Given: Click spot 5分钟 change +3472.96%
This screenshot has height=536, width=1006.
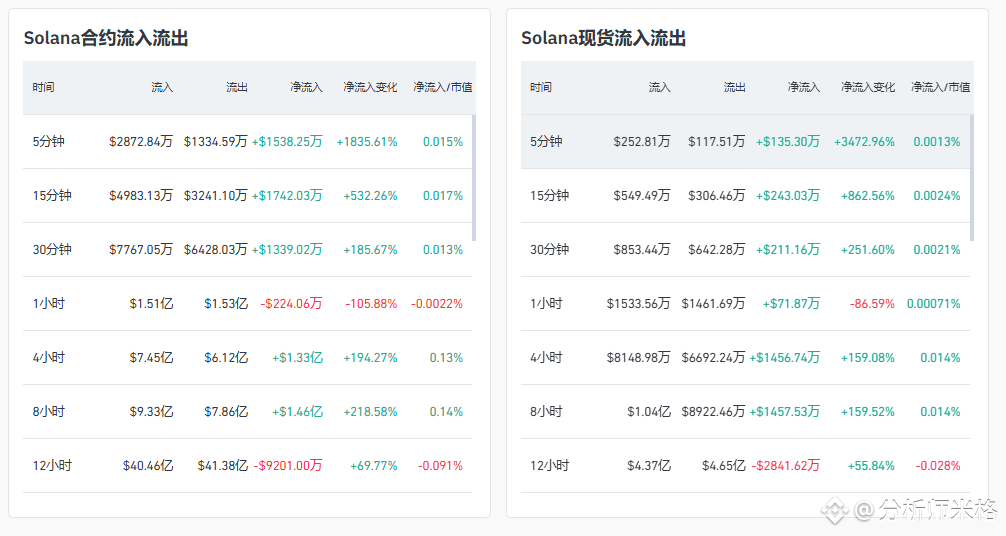Looking at the screenshot, I should 864,142.
